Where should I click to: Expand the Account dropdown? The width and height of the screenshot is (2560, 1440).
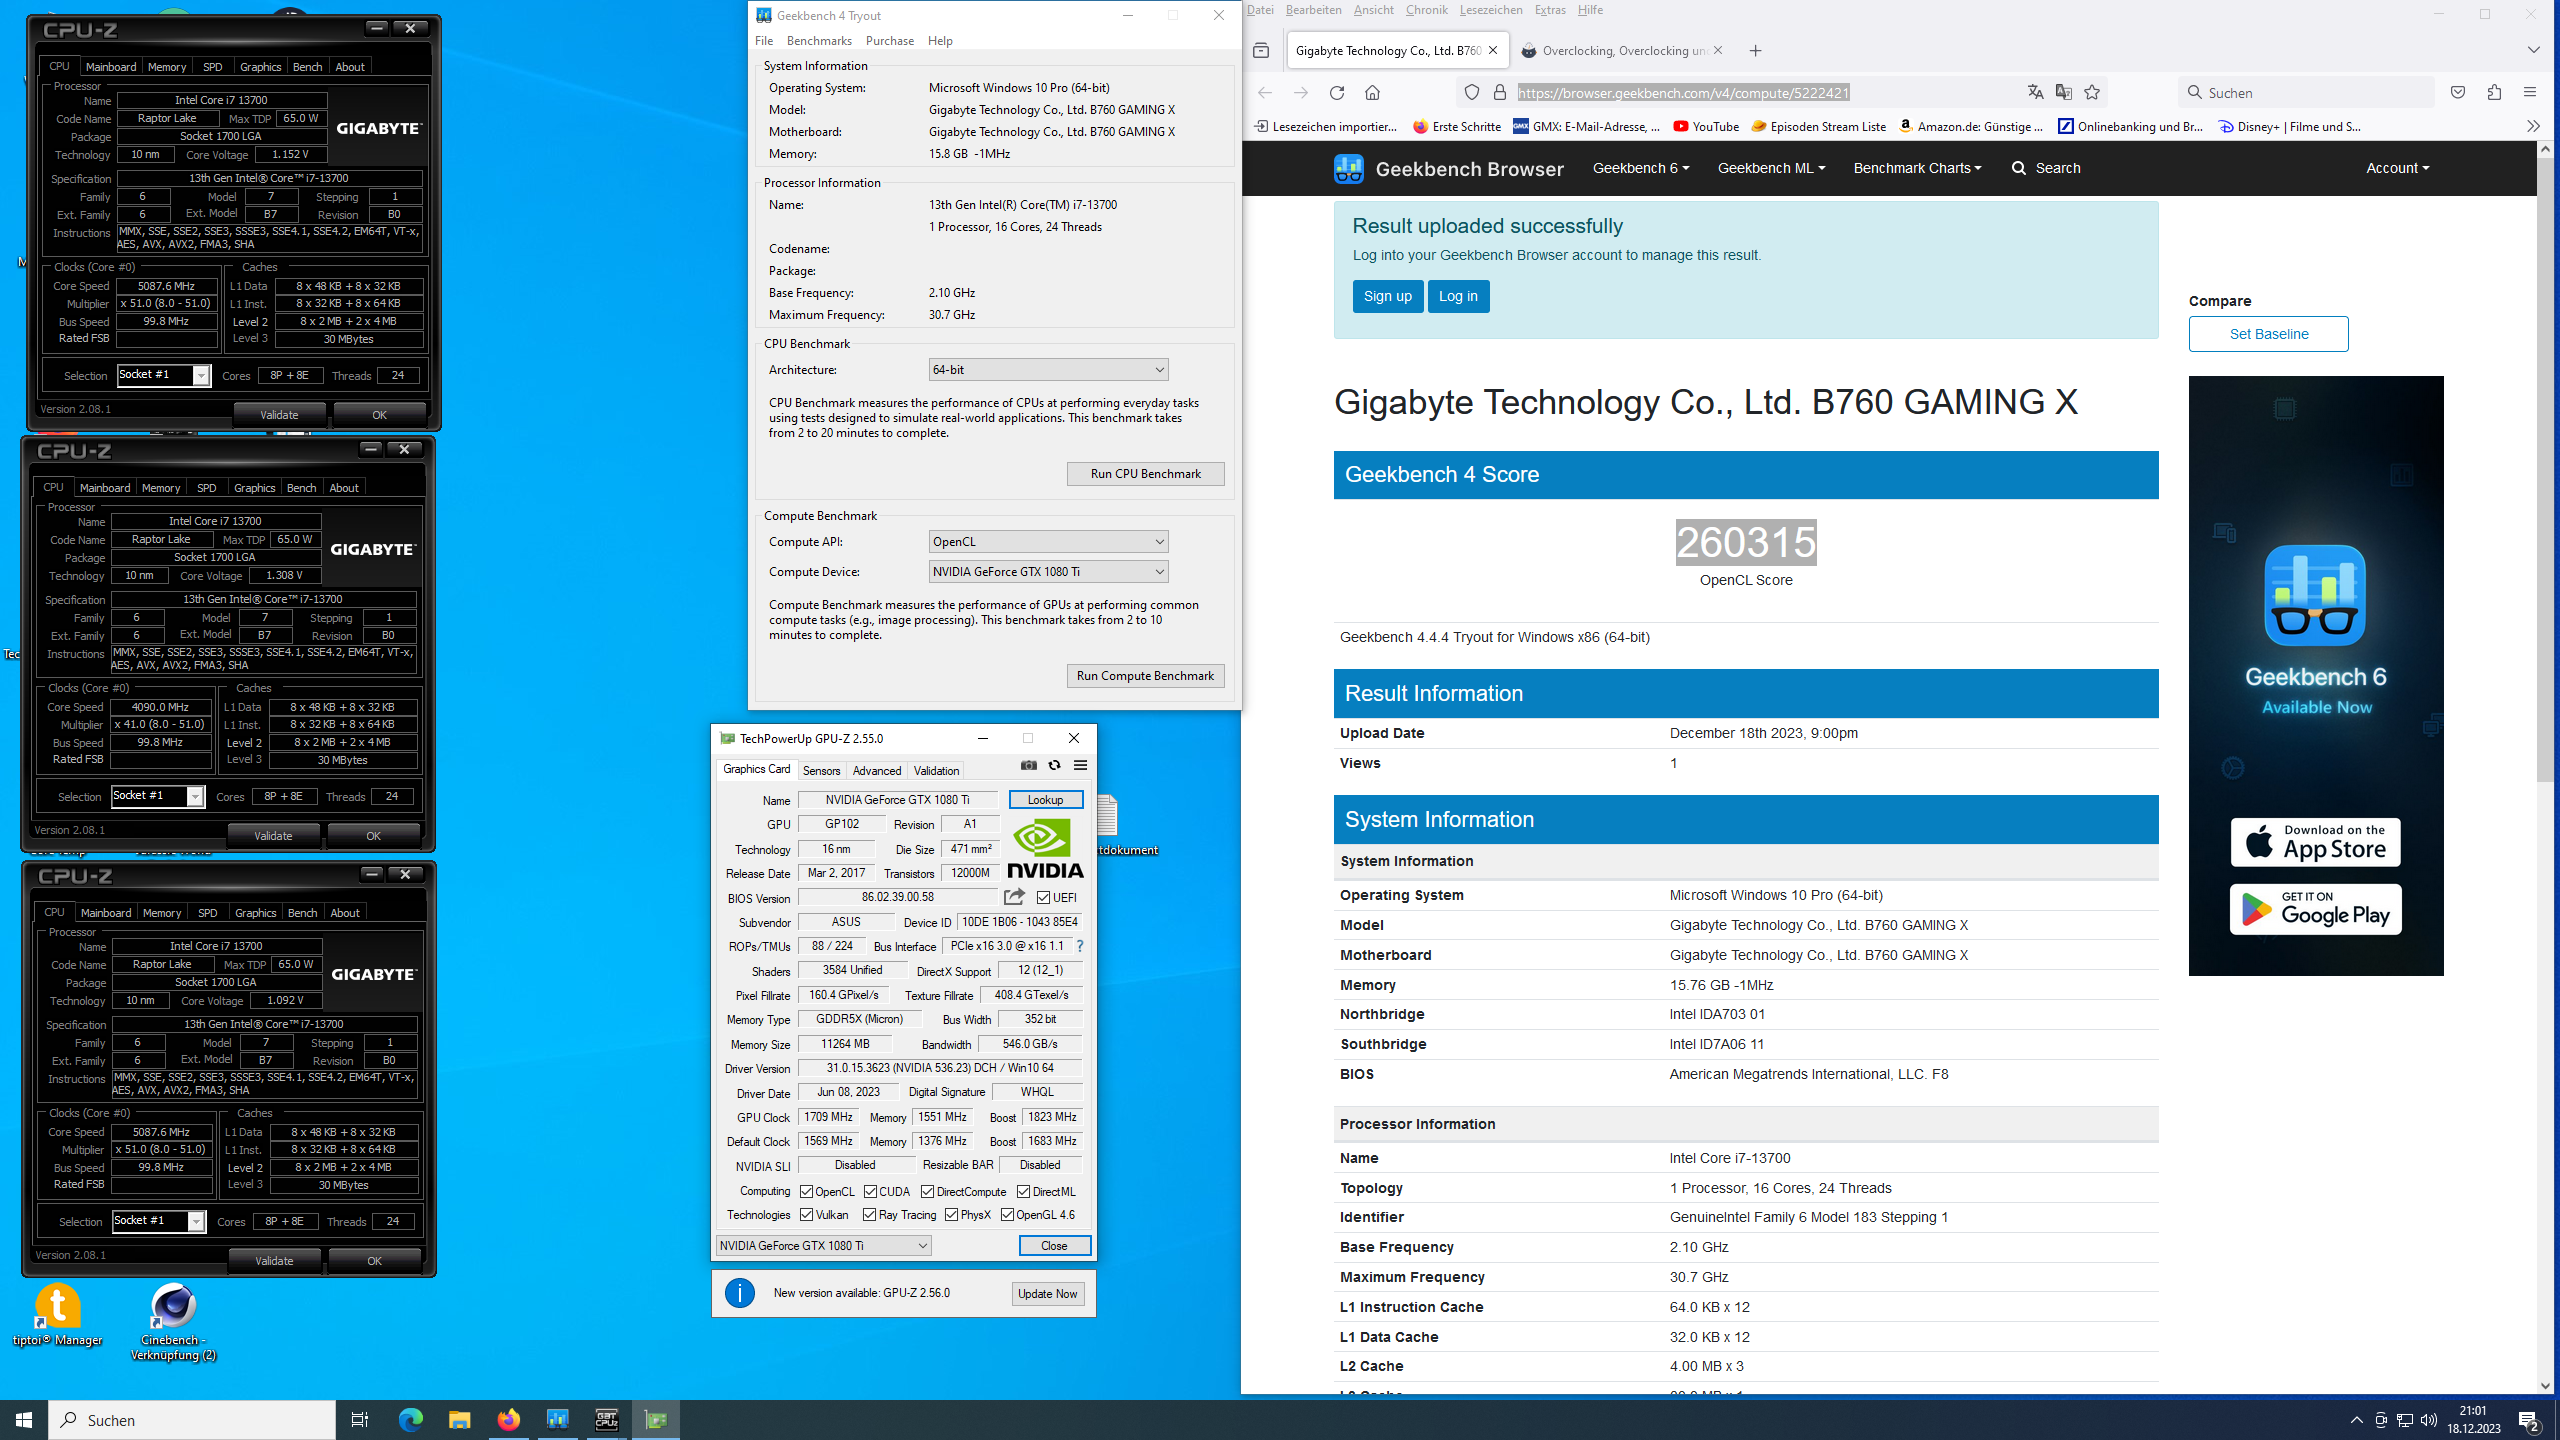coord(2397,168)
